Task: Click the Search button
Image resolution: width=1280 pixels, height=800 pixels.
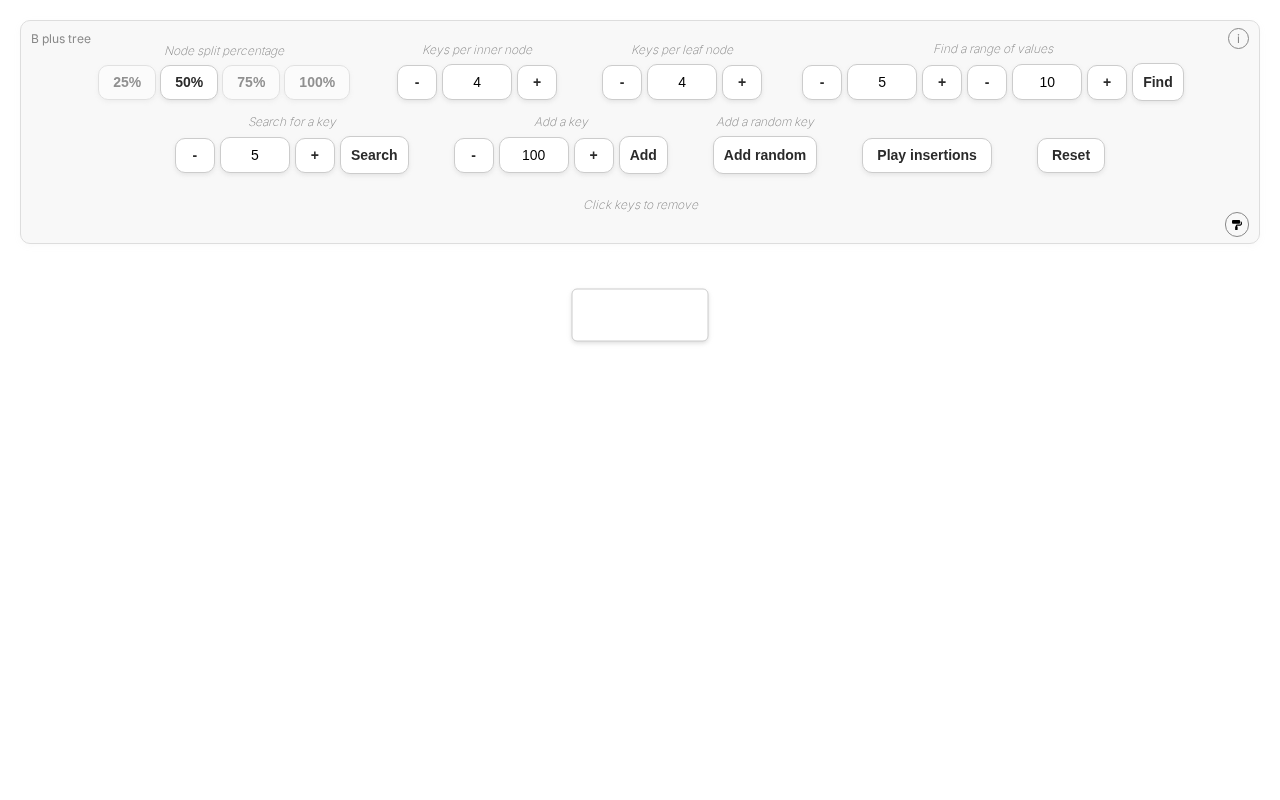Action: (x=374, y=155)
